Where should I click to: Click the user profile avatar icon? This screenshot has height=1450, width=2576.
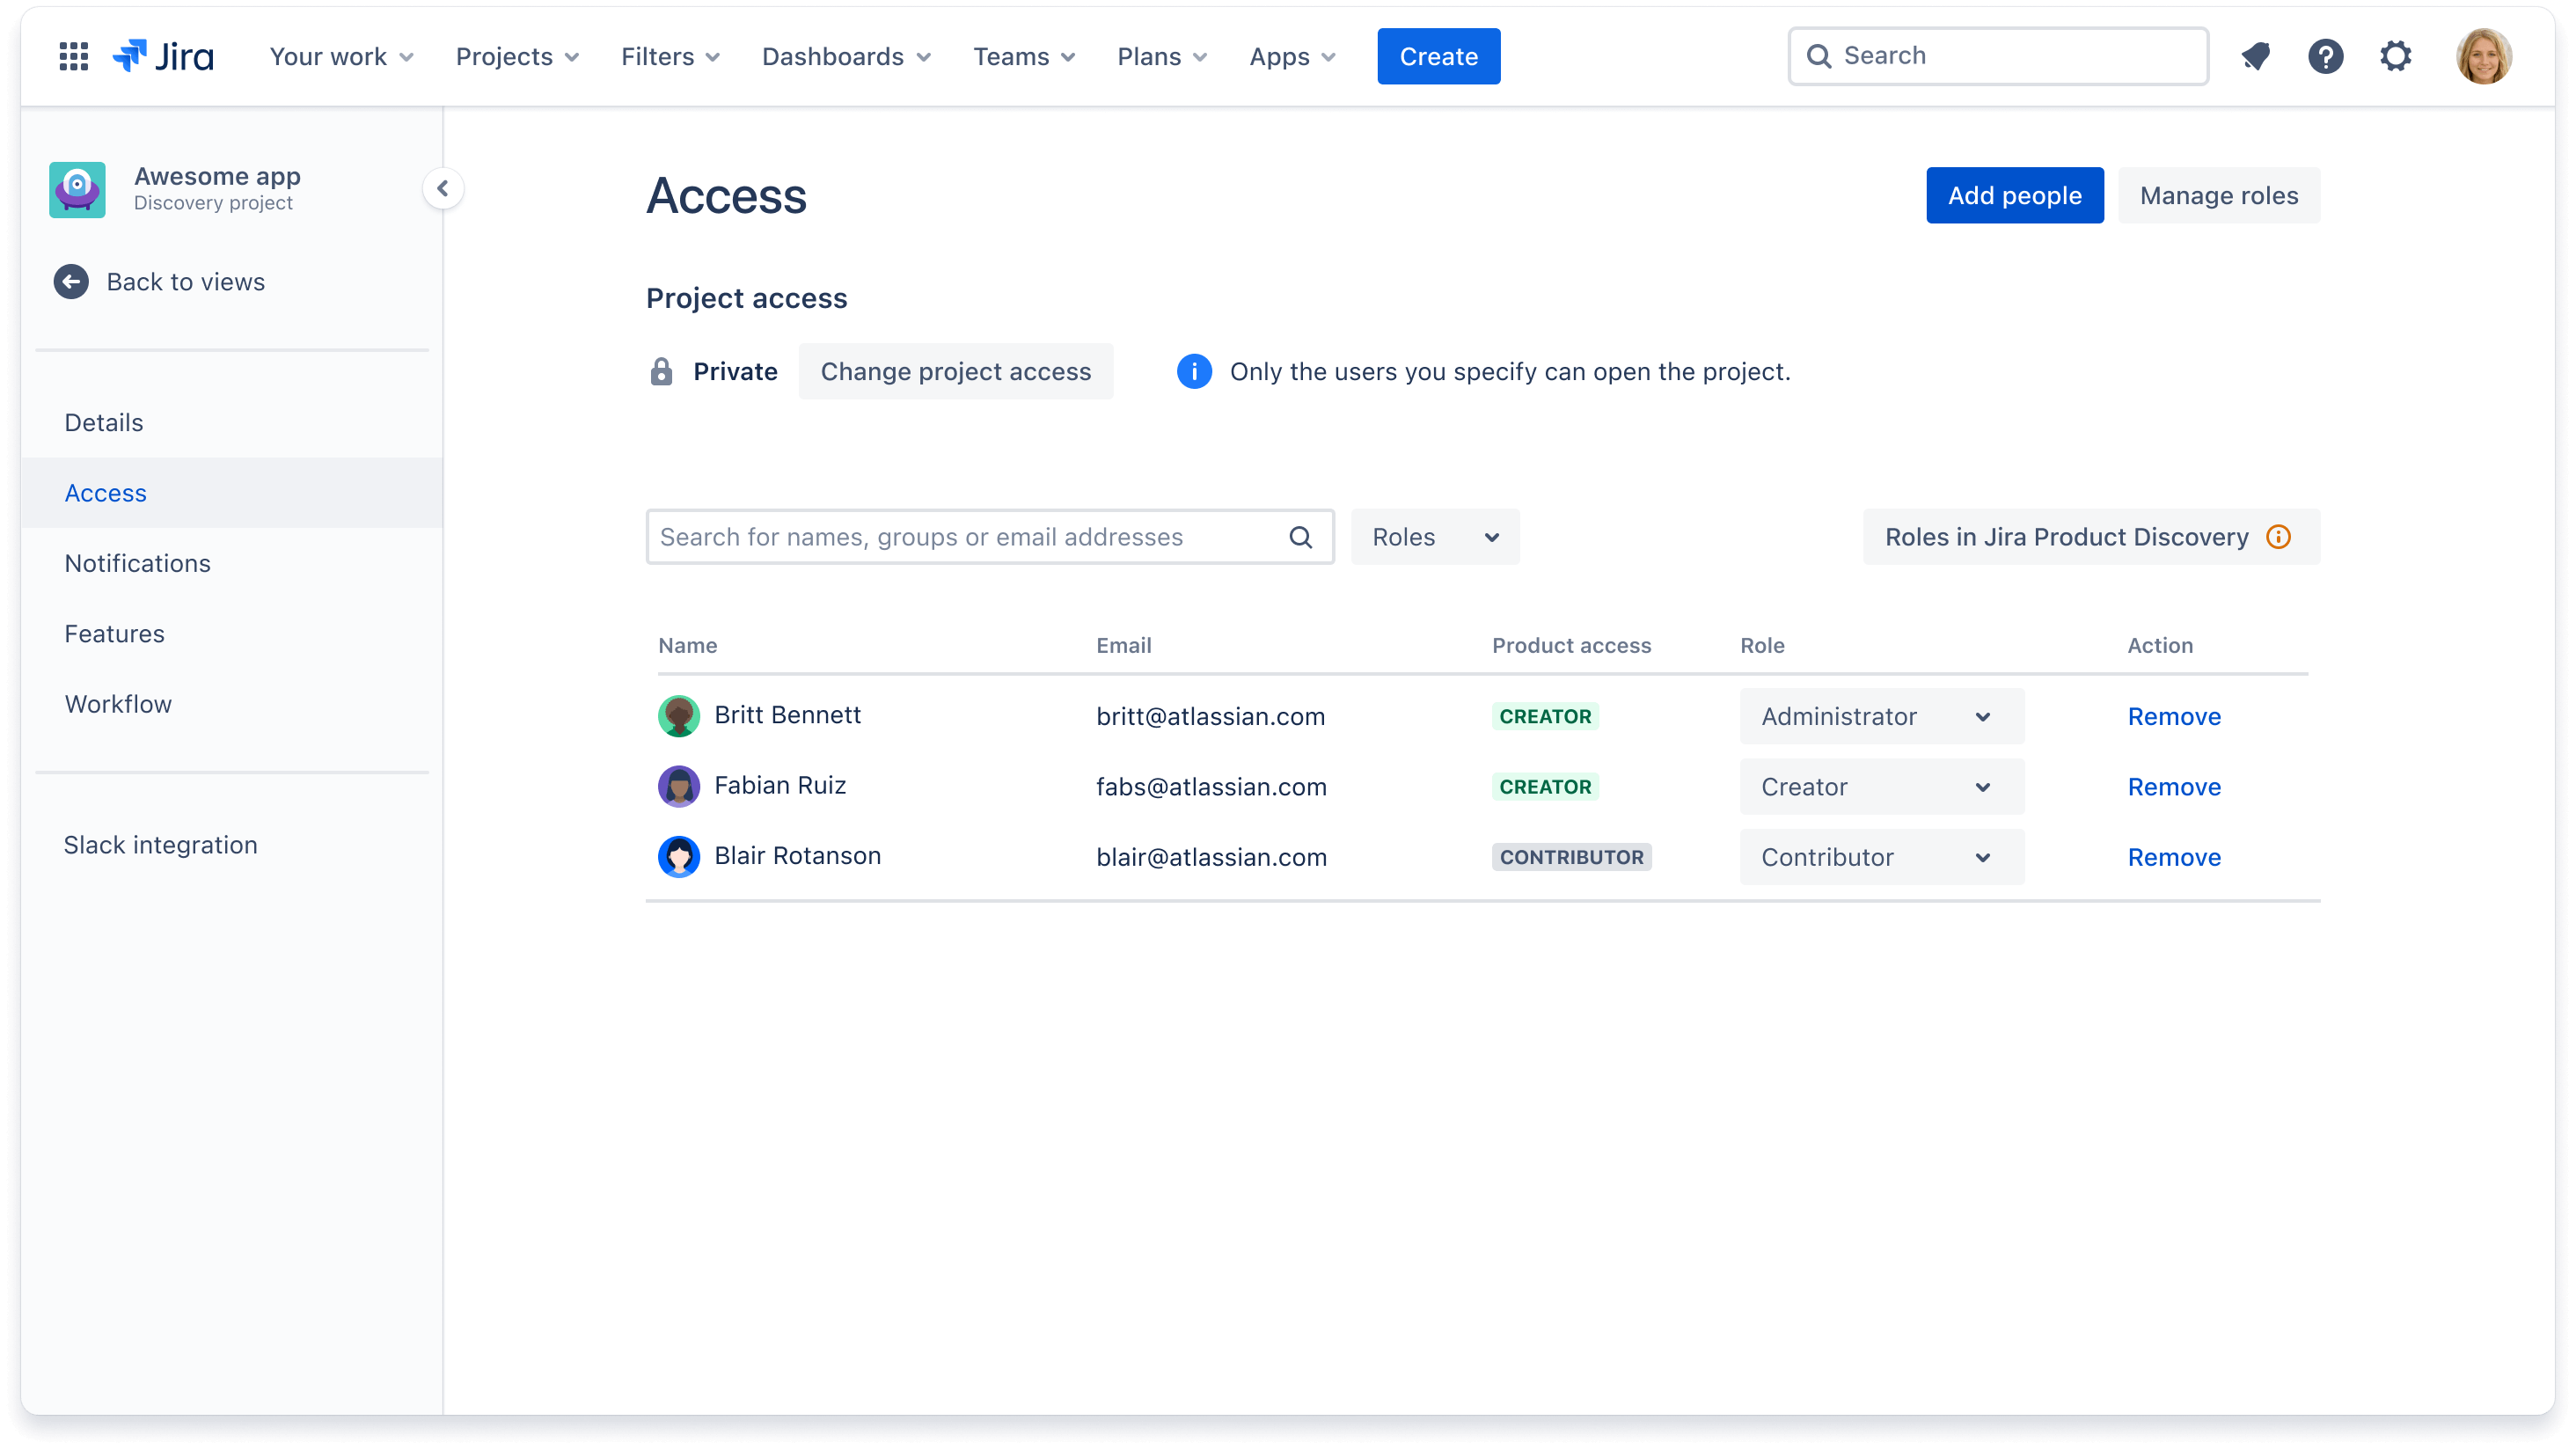point(2482,55)
